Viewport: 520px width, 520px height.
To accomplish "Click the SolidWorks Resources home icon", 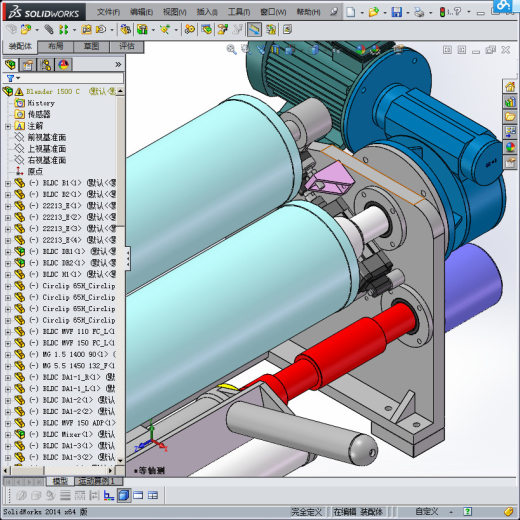I will [510, 87].
